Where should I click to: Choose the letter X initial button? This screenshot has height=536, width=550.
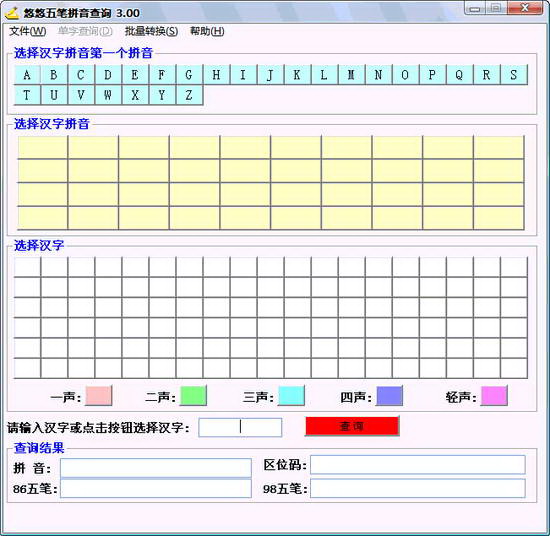135,95
